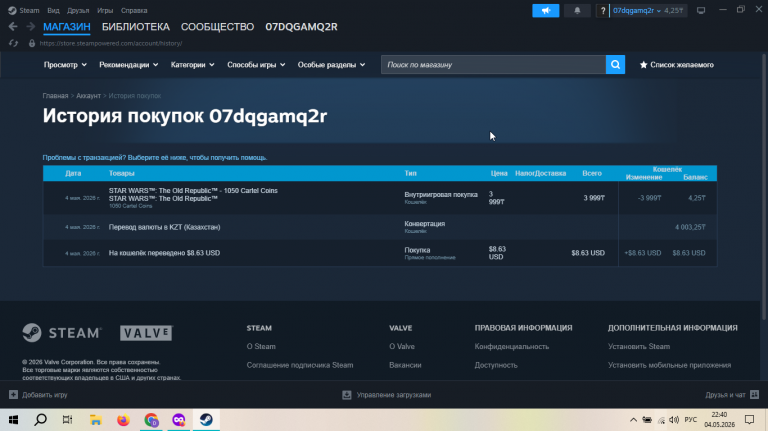
Task: Go back with the left arrow
Action: [x=13, y=26]
